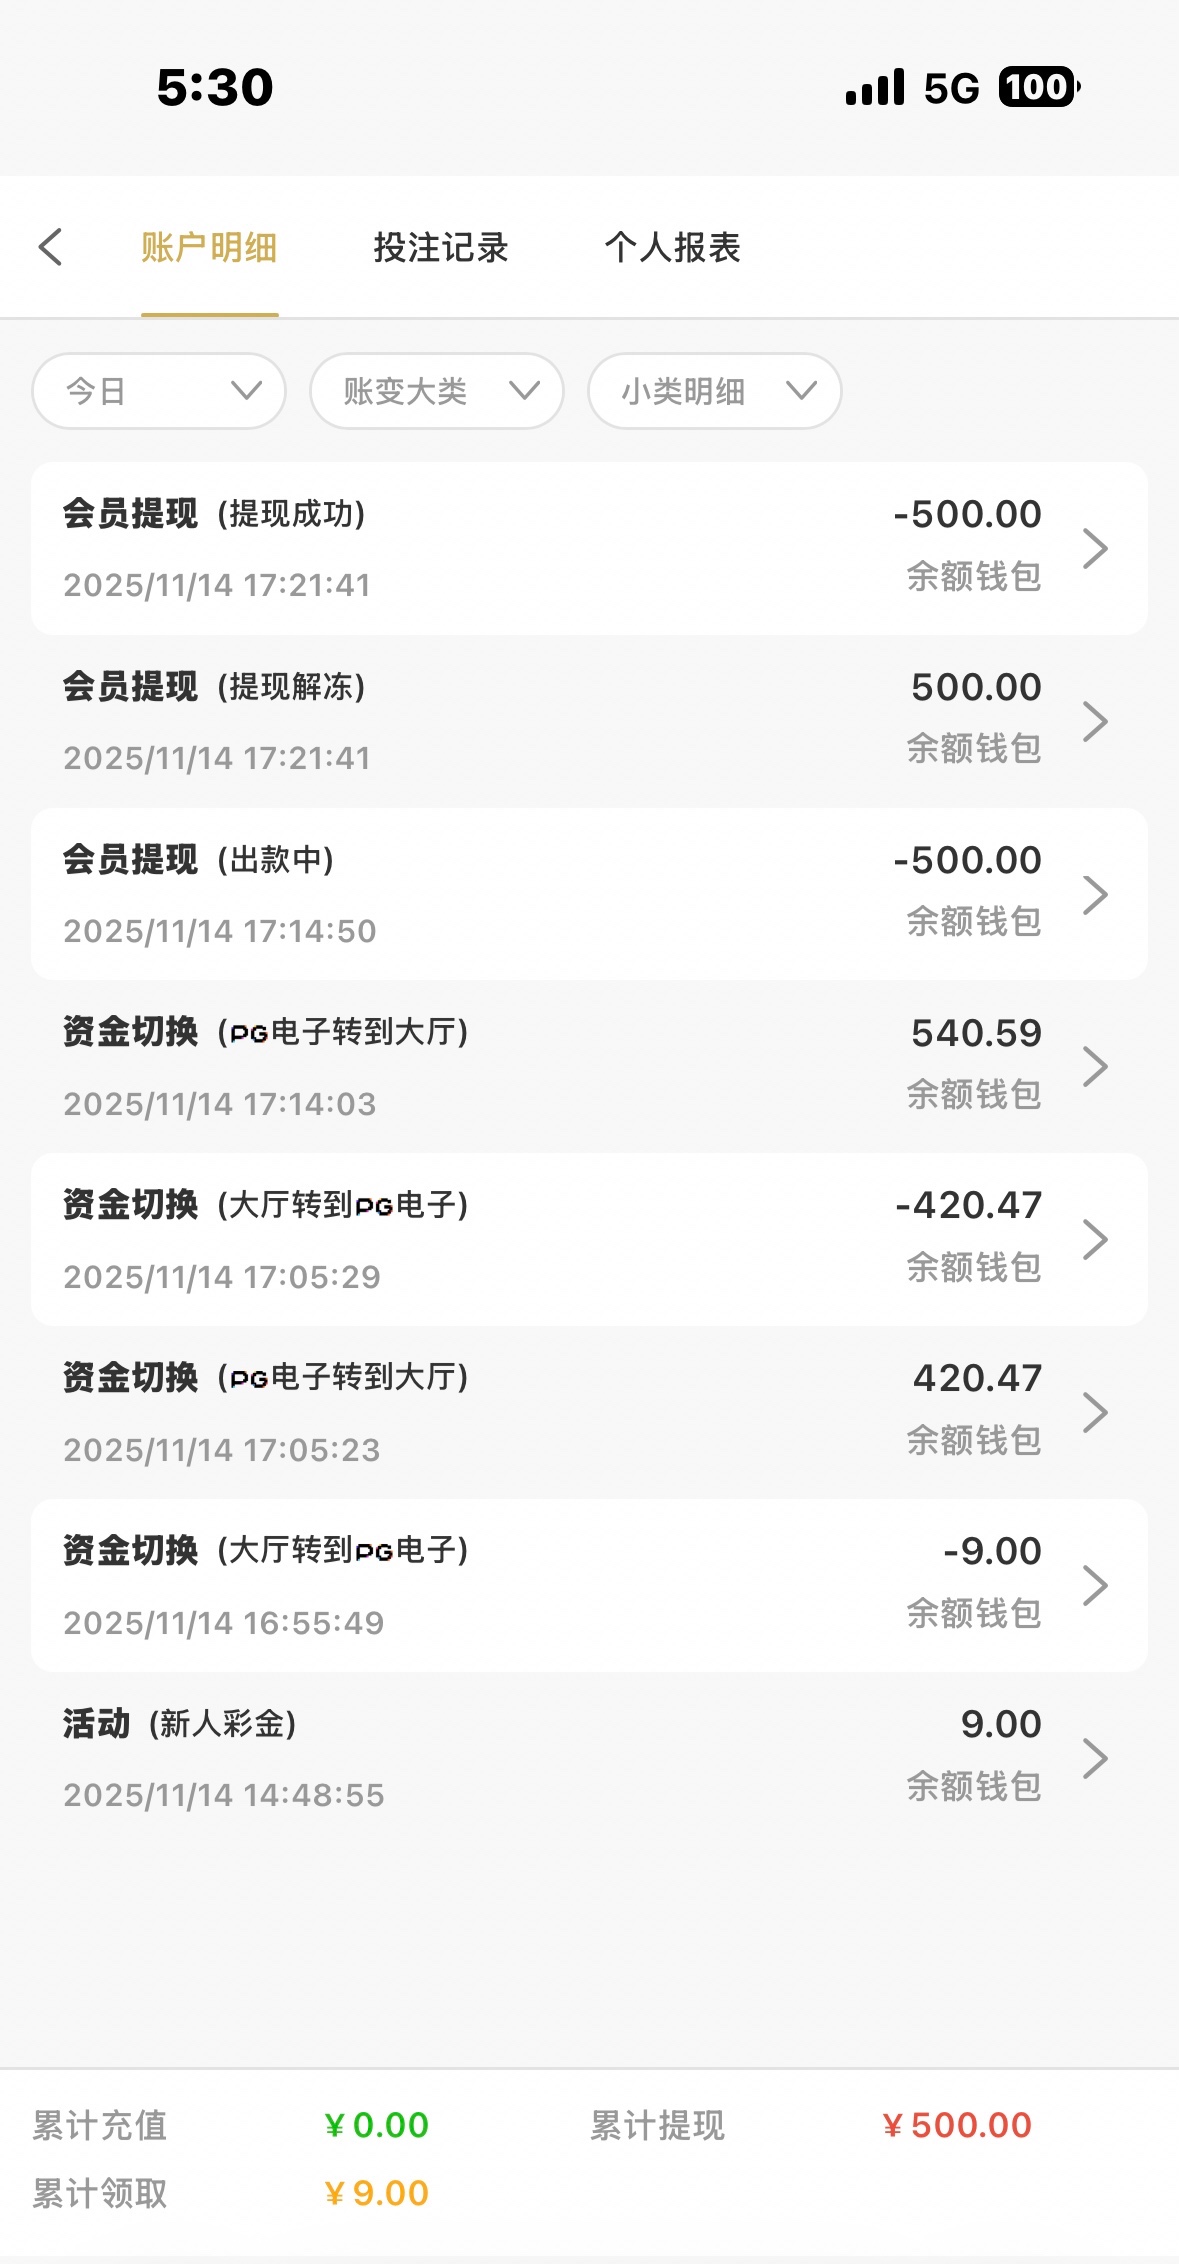This screenshot has width=1179, height=2264.
Task: View the 会员提现 (提现成功) transaction details
Action: 500,548
